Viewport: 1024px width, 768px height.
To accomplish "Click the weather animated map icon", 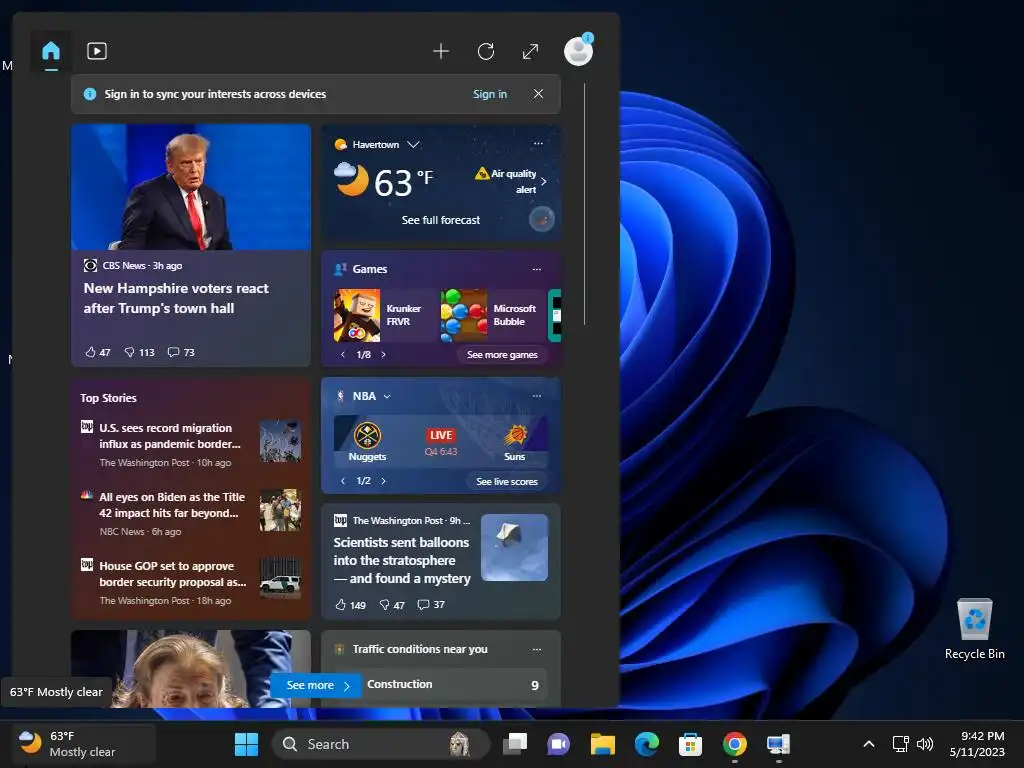I will coord(541,219).
